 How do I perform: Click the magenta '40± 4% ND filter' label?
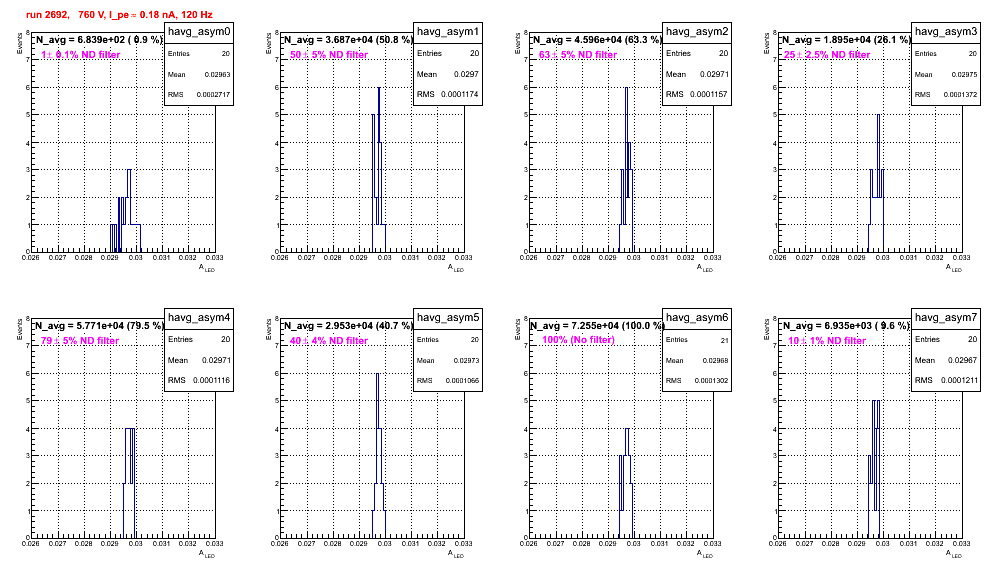pos(329,341)
